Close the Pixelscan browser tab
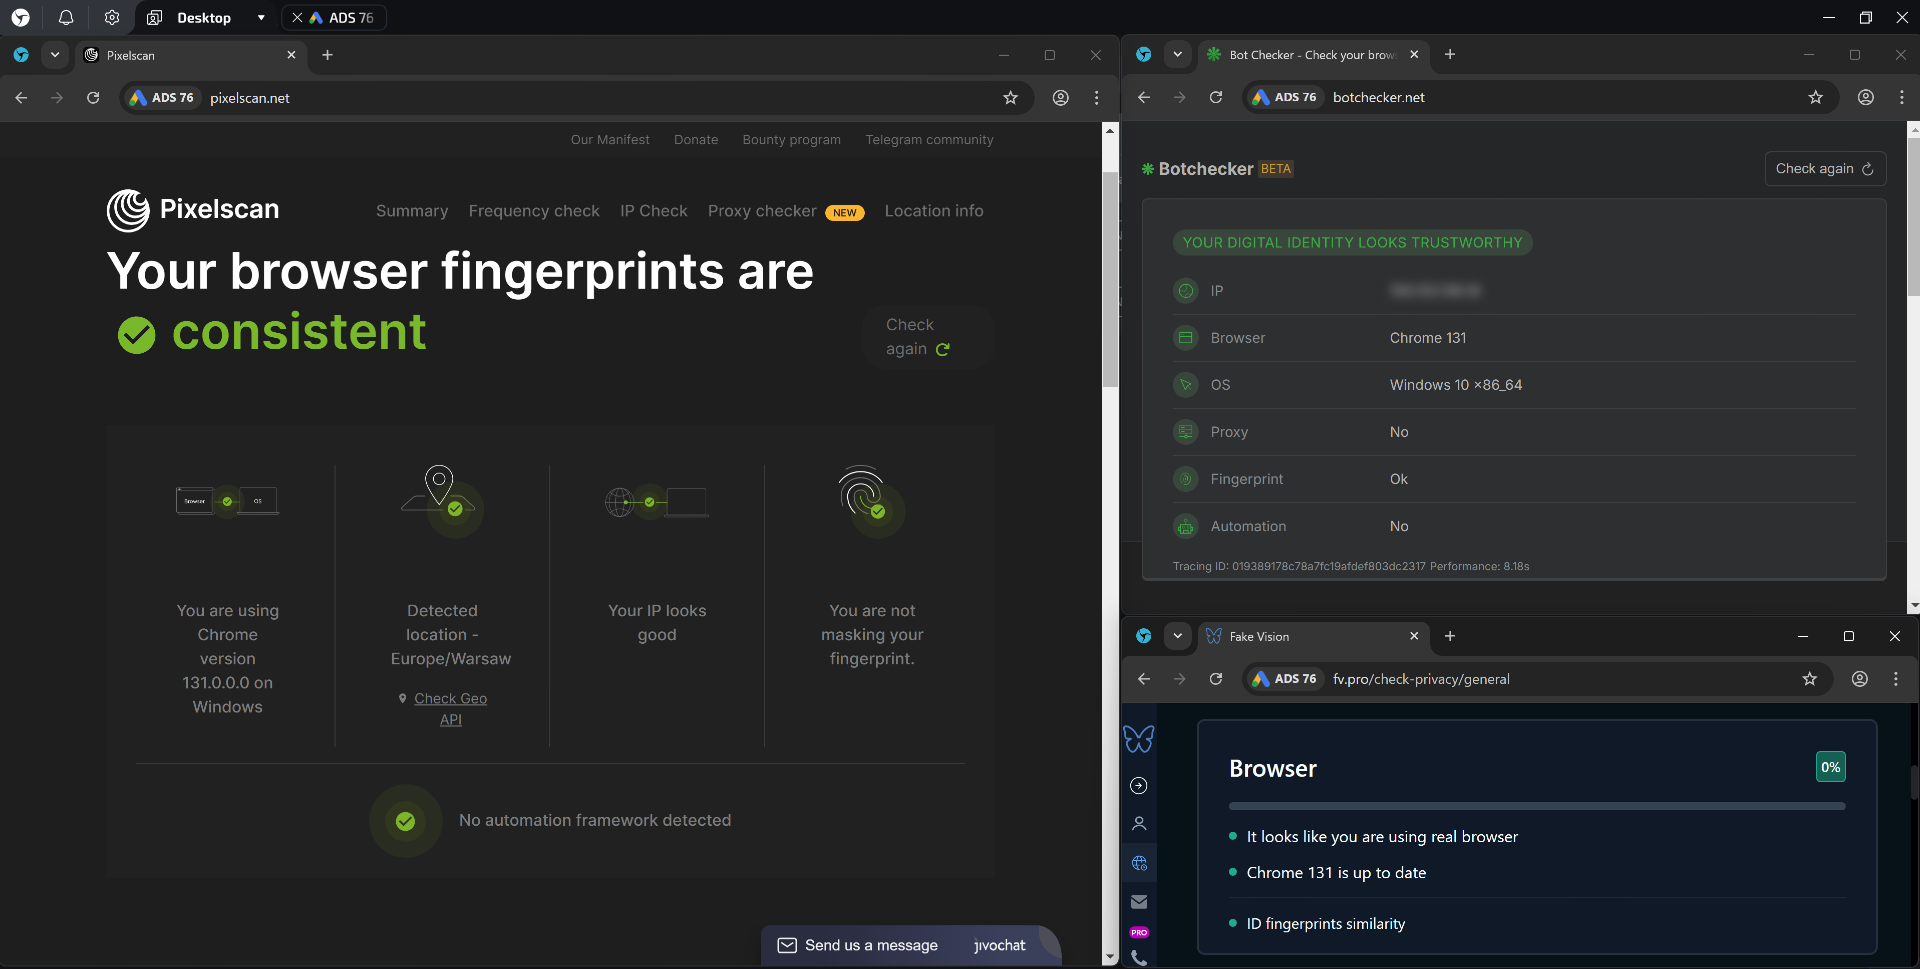This screenshot has height=969, width=1920. (291, 55)
